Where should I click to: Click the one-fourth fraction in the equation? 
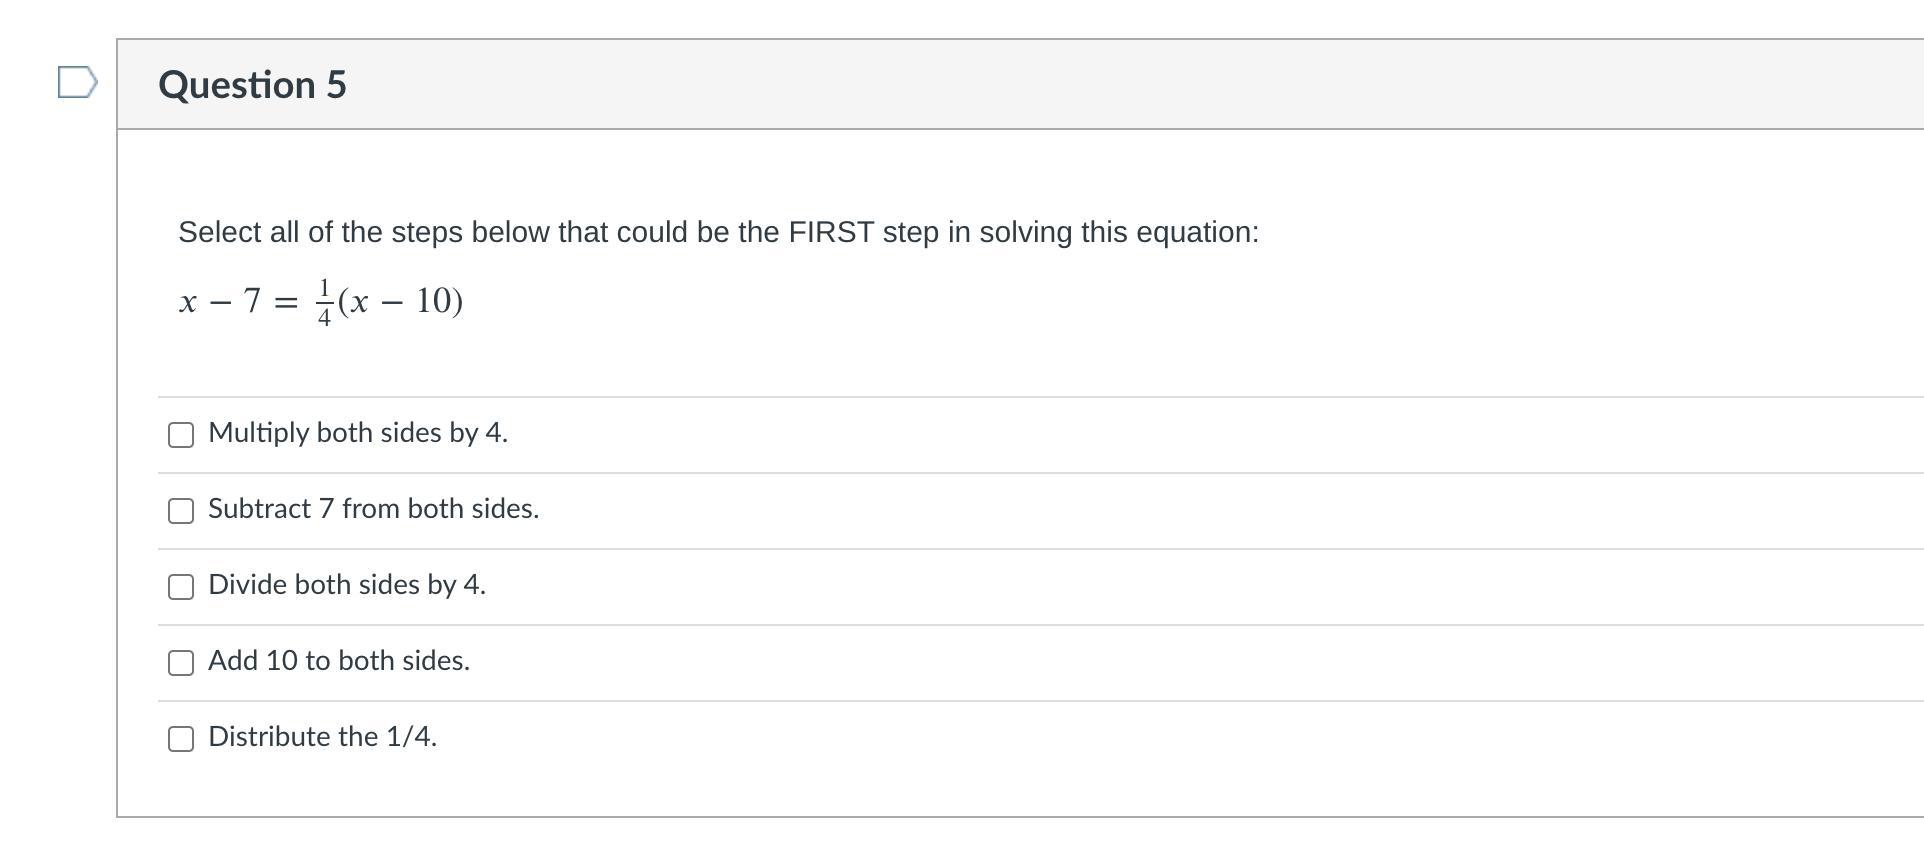(324, 302)
